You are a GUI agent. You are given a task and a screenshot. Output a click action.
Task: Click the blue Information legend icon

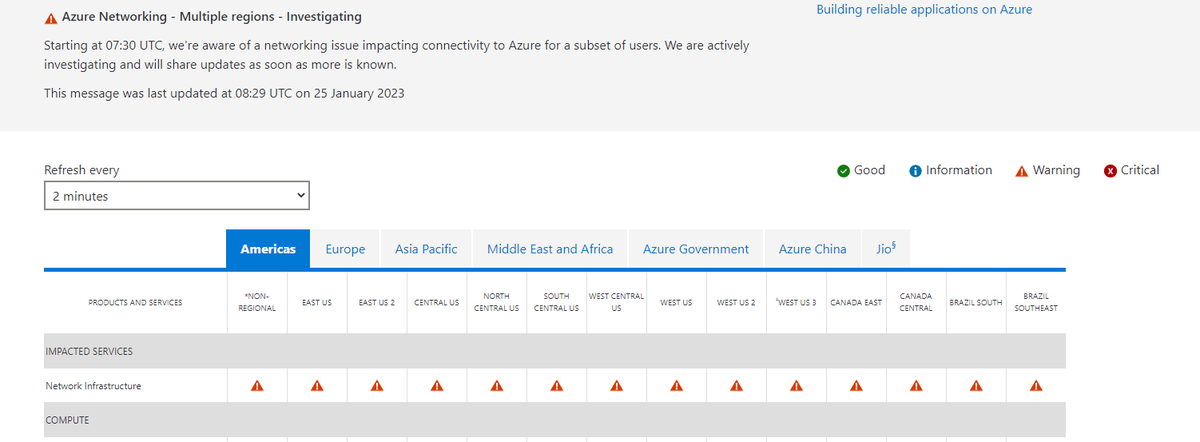(915, 171)
